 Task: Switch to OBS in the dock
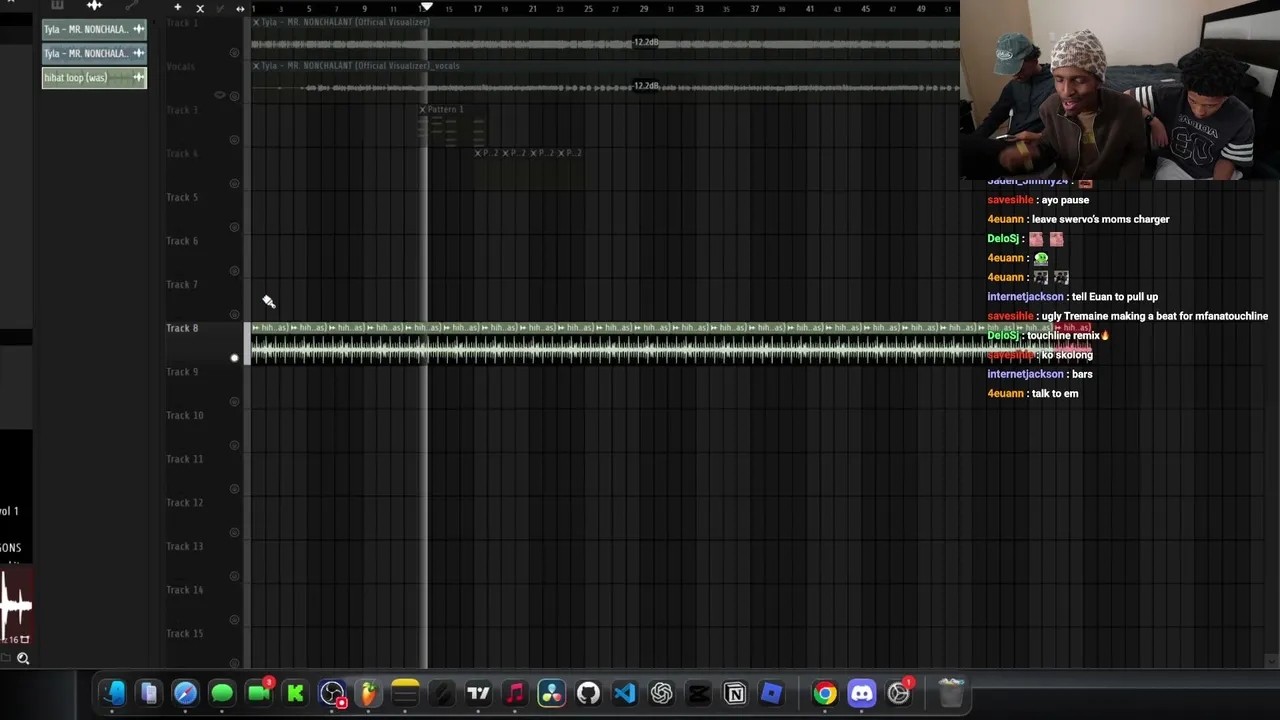333,693
